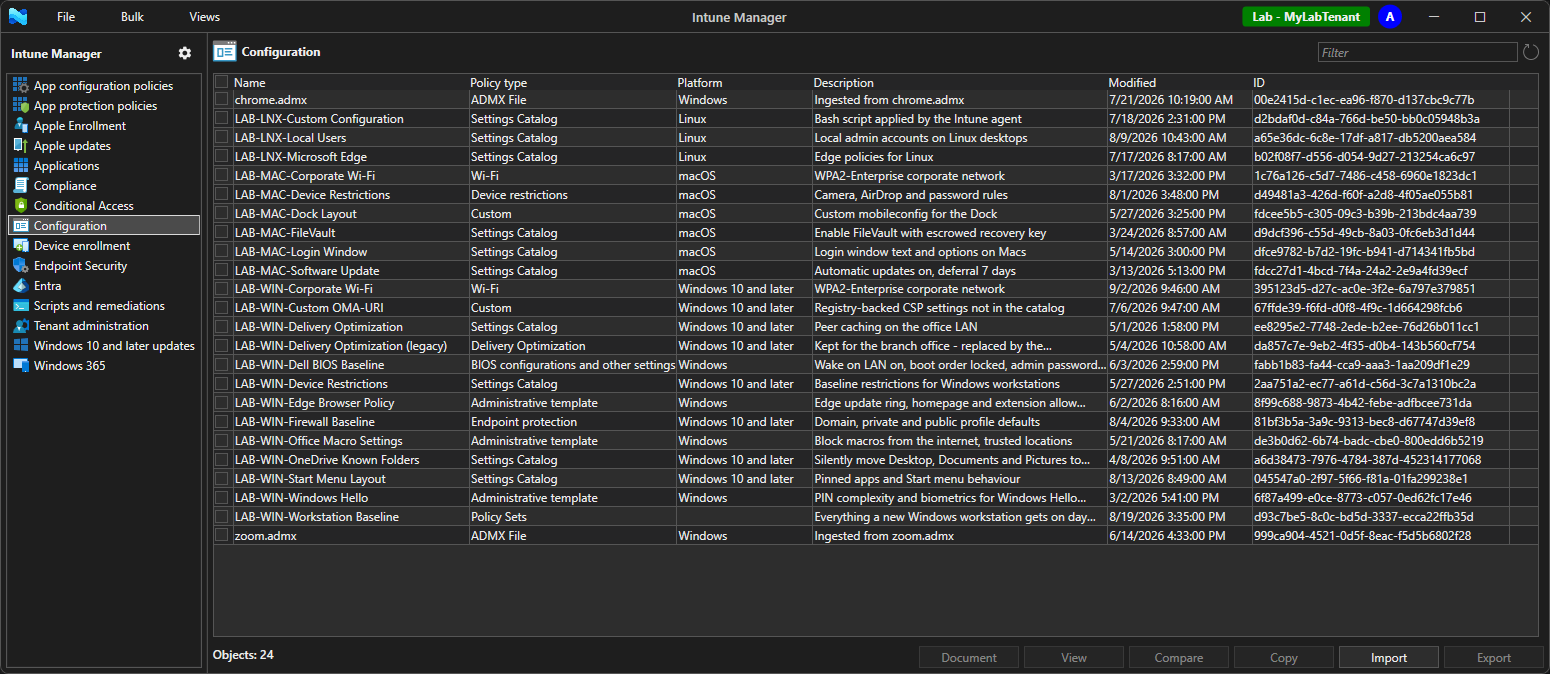This screenshot has height=674, width=1550.
Task: Click the Copy button
Action: (1283, 658)
